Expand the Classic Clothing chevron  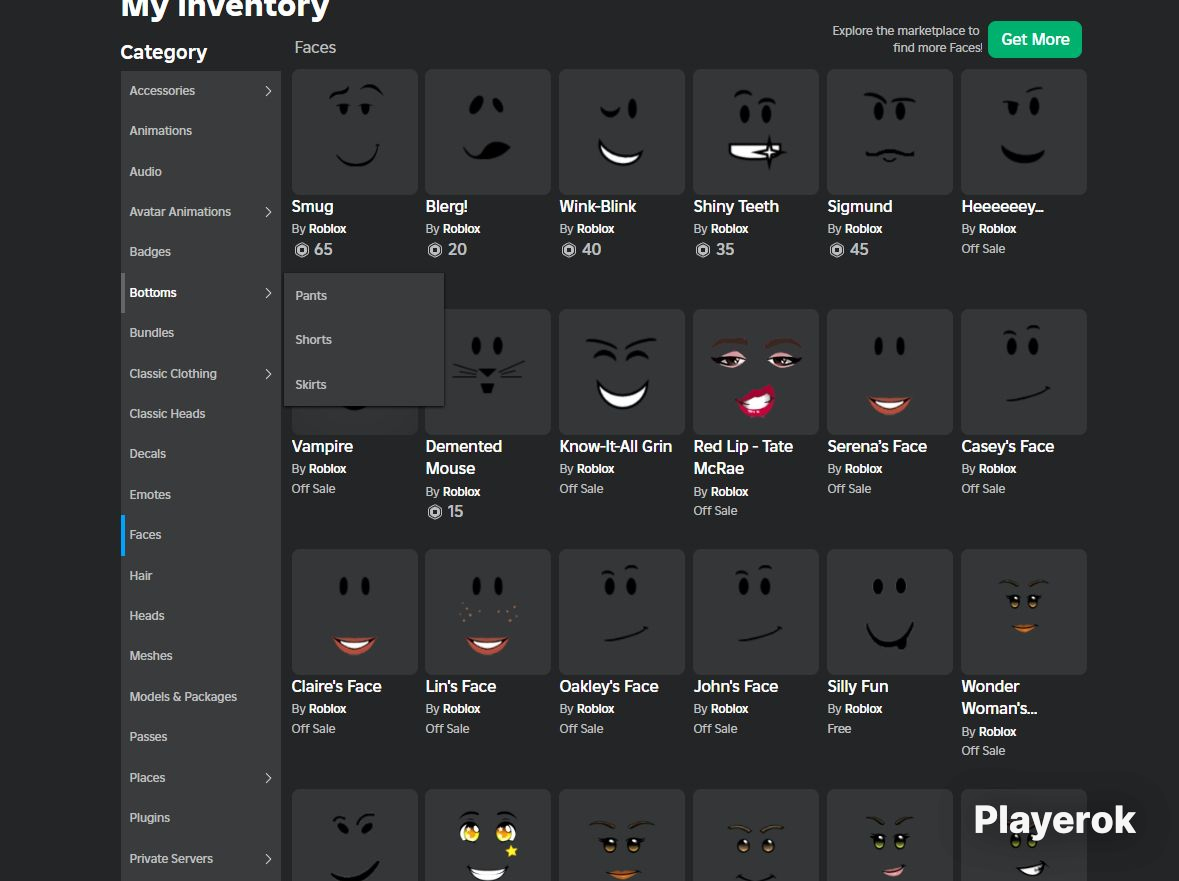tap(268, 374)
